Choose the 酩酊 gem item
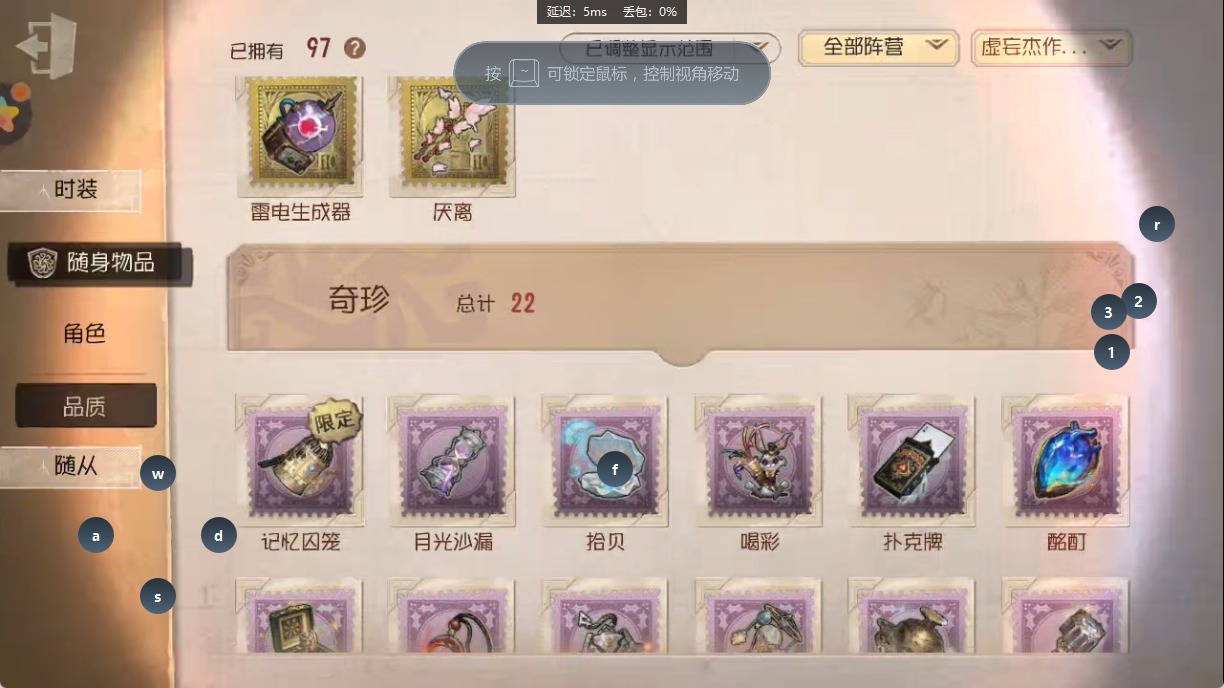The image size is (1224, 688). pyautogui.click(x=1066, y=460)
